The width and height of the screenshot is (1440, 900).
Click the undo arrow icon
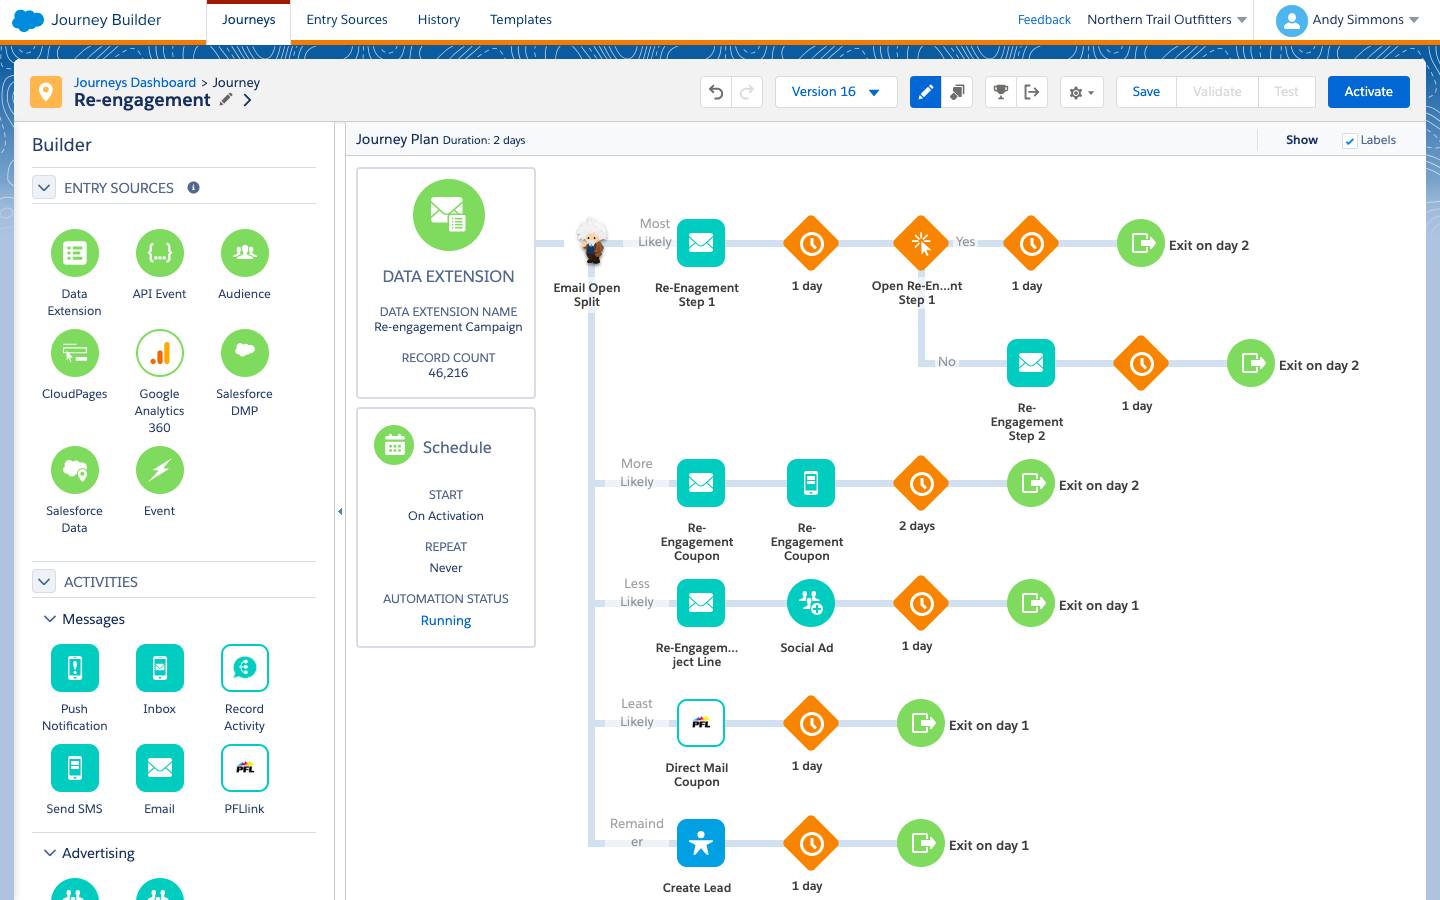pos(716,92)
